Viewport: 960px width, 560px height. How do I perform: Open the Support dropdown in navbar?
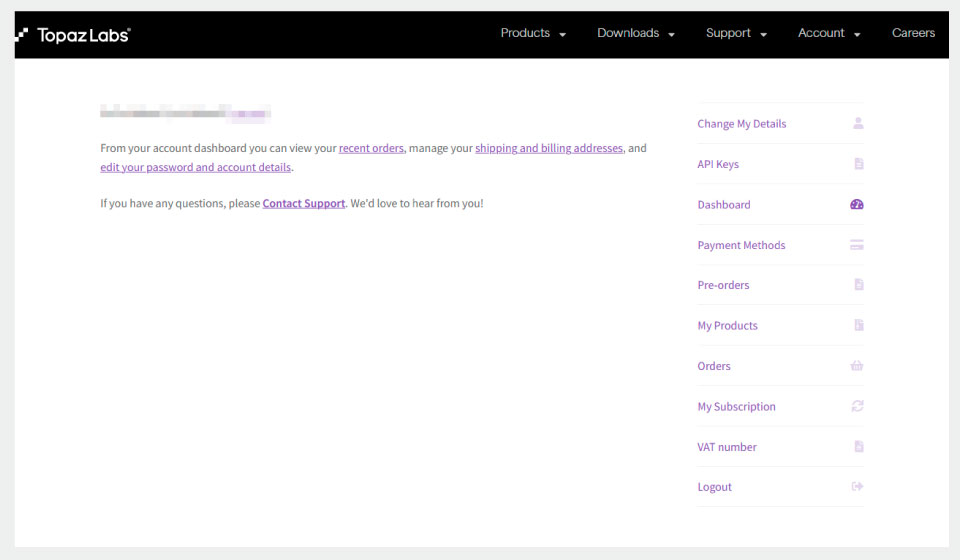(736, 33)
